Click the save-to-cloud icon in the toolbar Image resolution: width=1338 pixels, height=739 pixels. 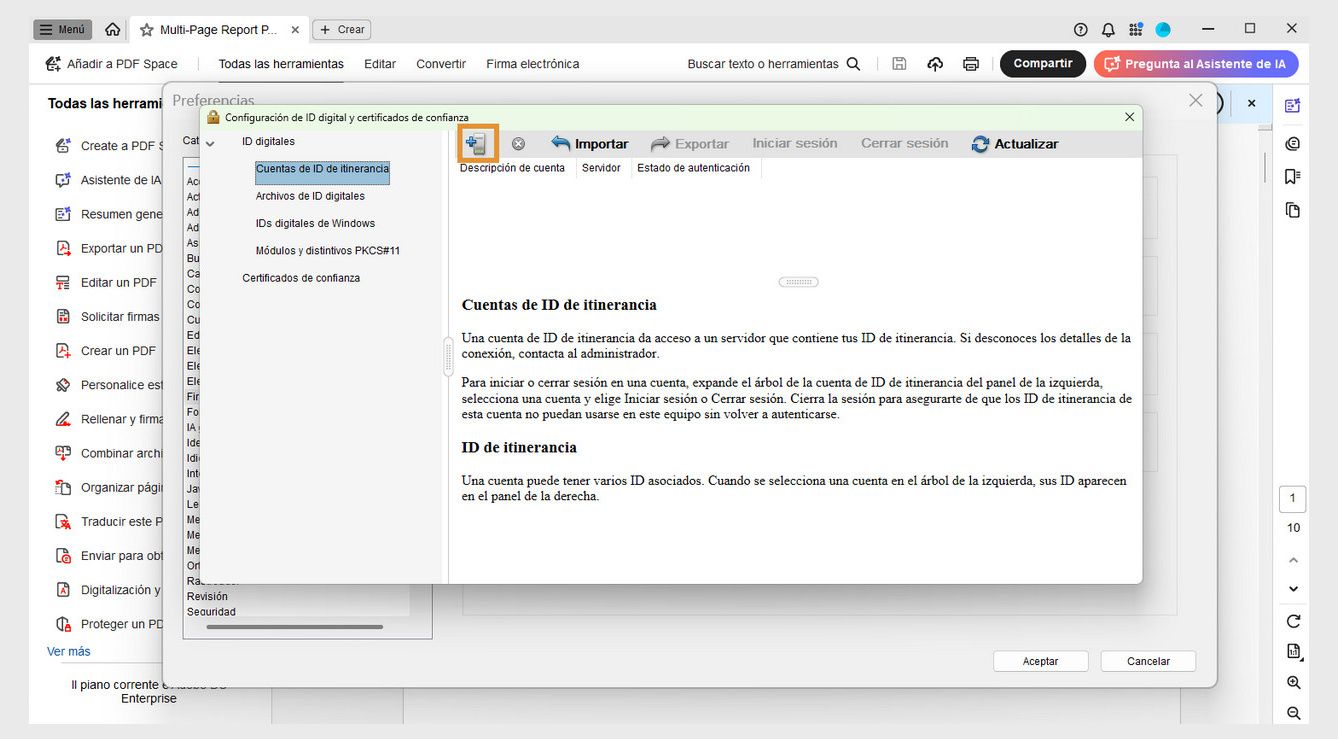[934, 63]
